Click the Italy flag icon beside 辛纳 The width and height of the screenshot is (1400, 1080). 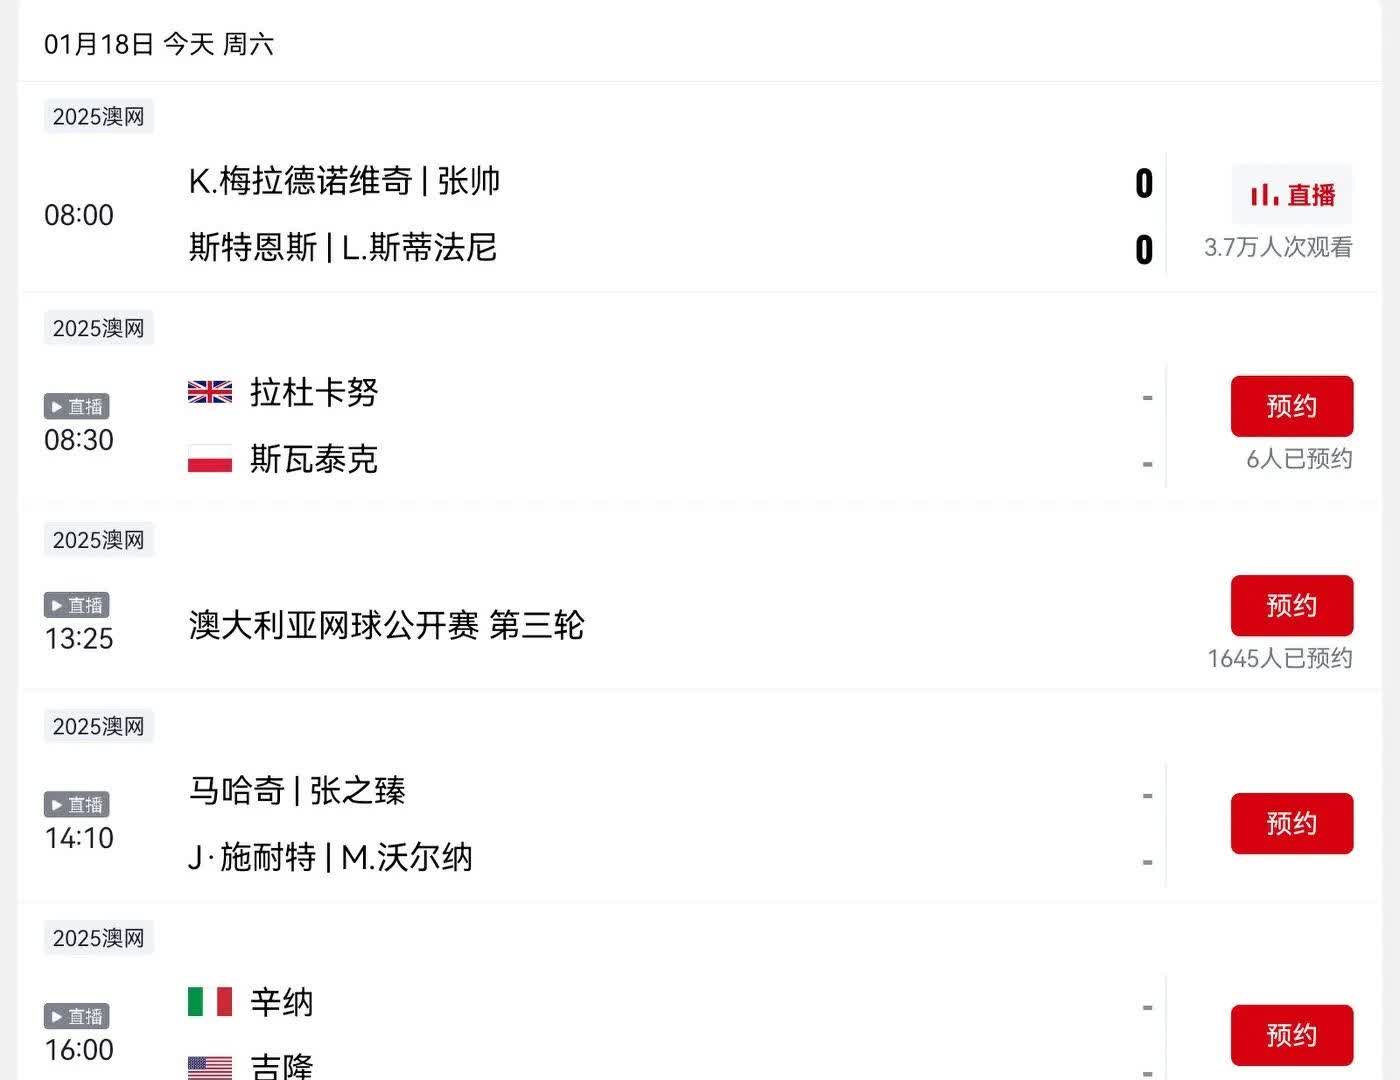tap(210, 1001)
